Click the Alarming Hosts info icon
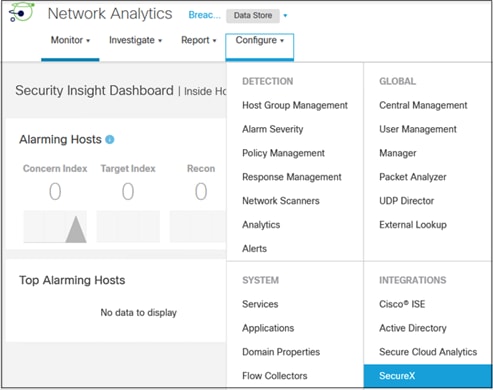Image resolution: width=493 pixels, height=390 pixels. coord(110,139)
